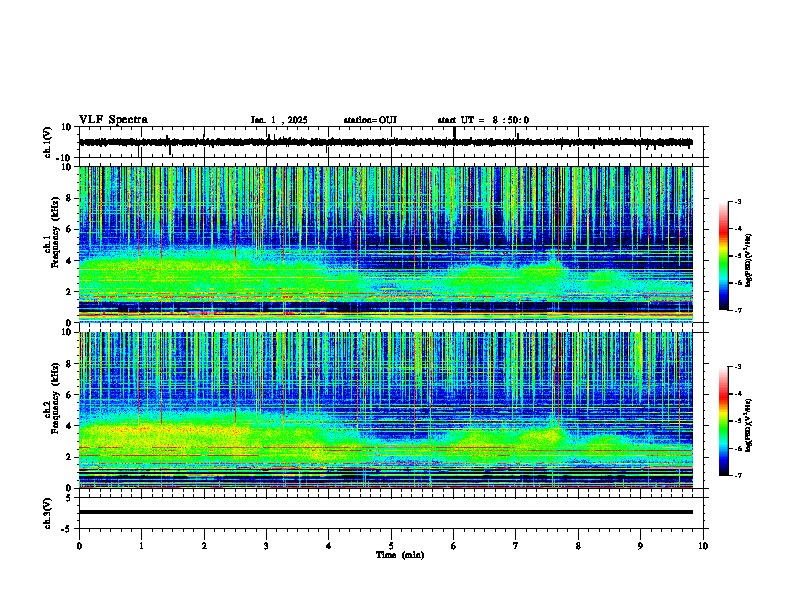
Task: Click the "station=OUI" header label
Action: [370, 120]
